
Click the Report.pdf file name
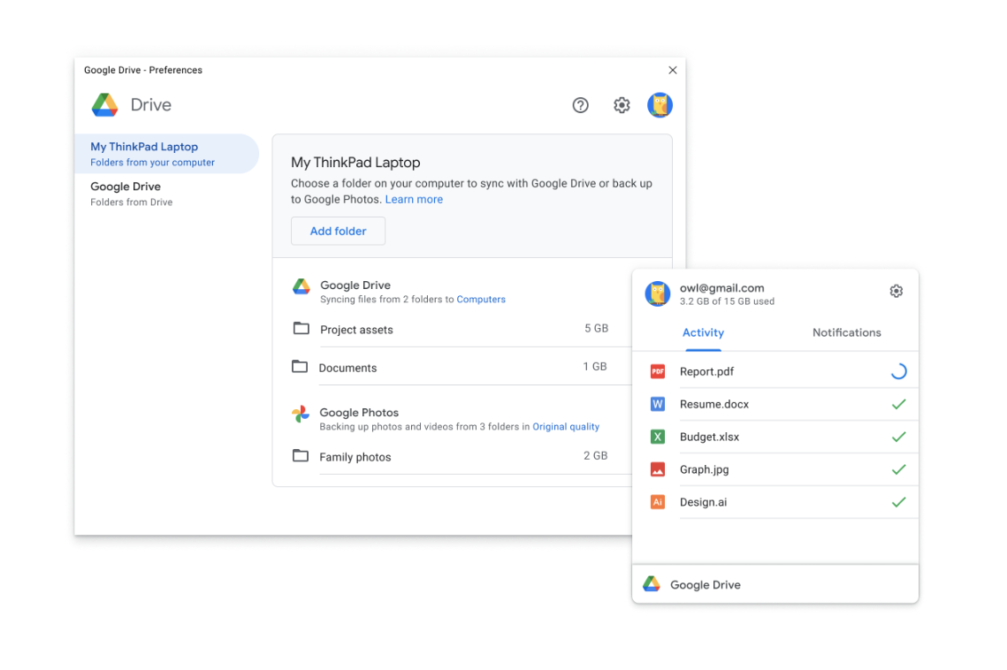(x=706, y=372)
